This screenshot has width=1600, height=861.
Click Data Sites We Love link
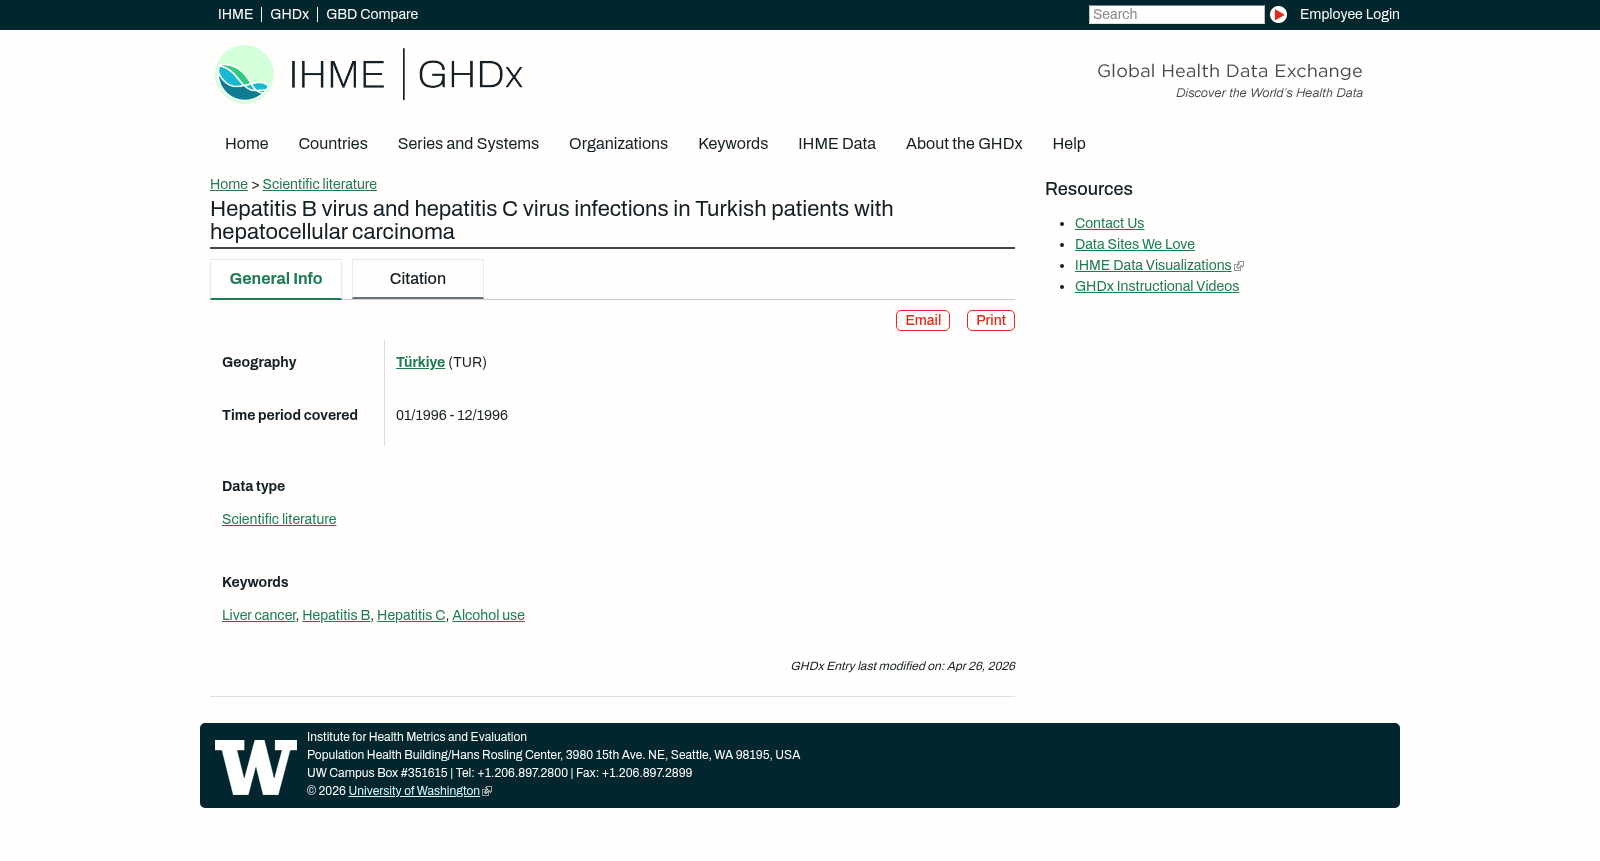(1135, 244)
